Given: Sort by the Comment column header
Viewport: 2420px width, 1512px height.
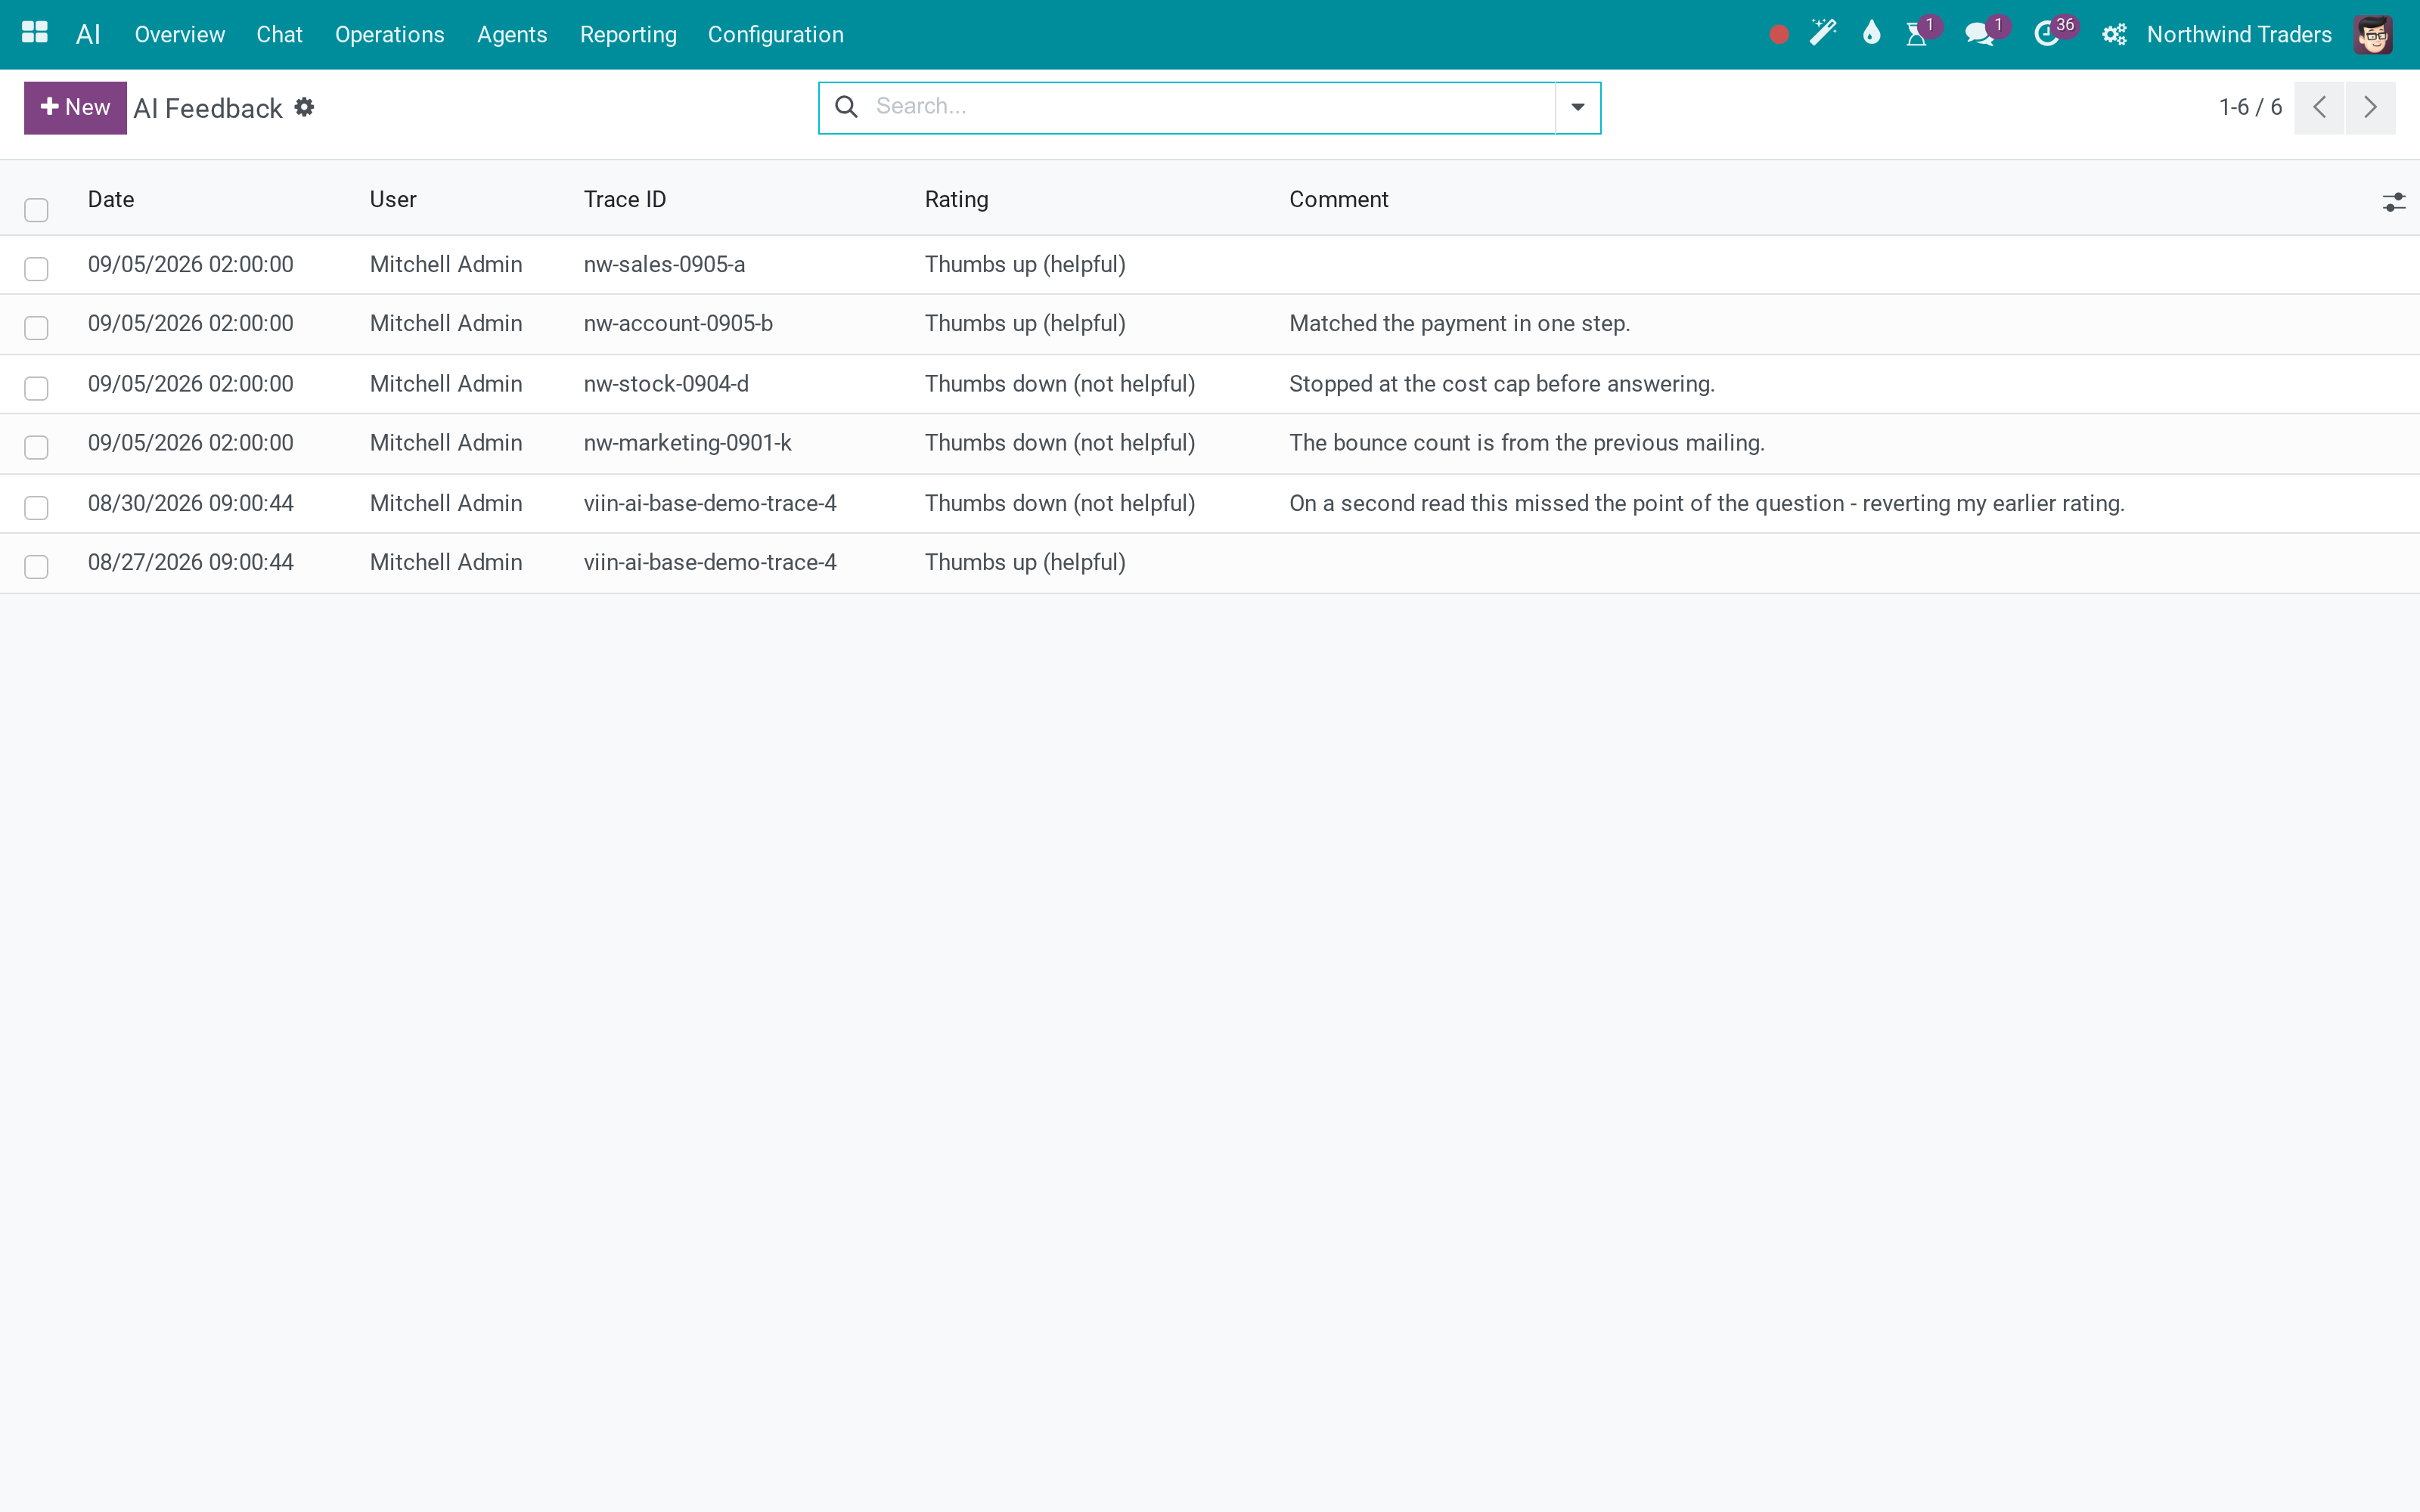Looking at the screenshot, I should 1338,199.
